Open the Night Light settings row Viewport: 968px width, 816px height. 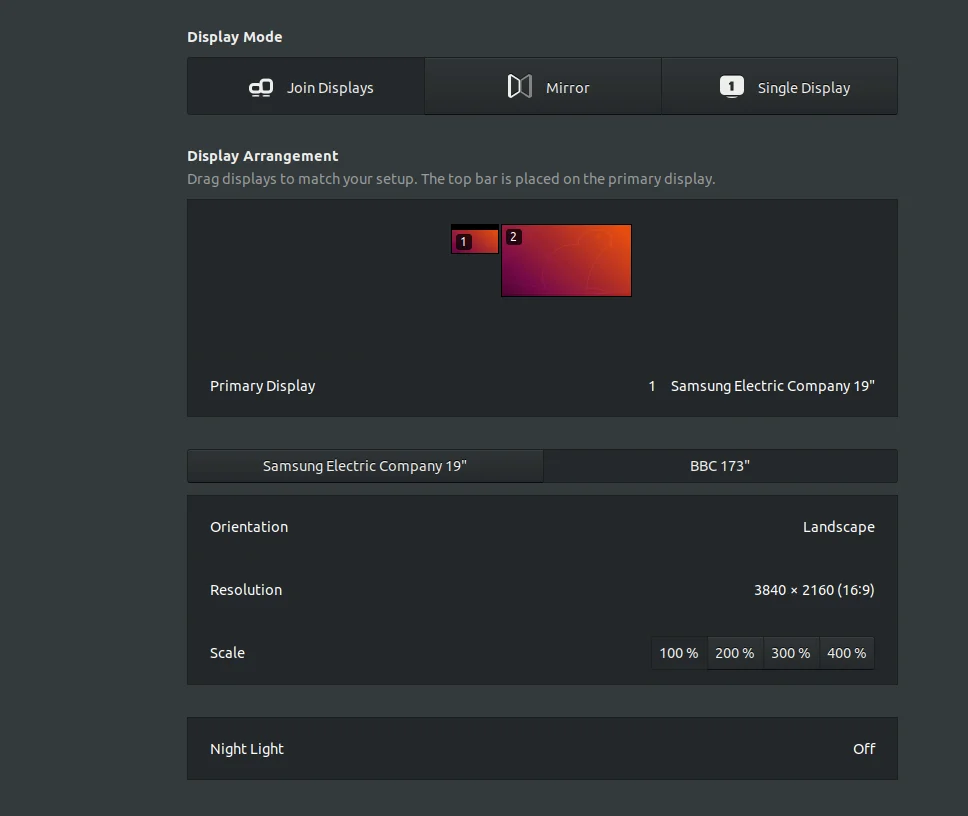coord(542,749)
